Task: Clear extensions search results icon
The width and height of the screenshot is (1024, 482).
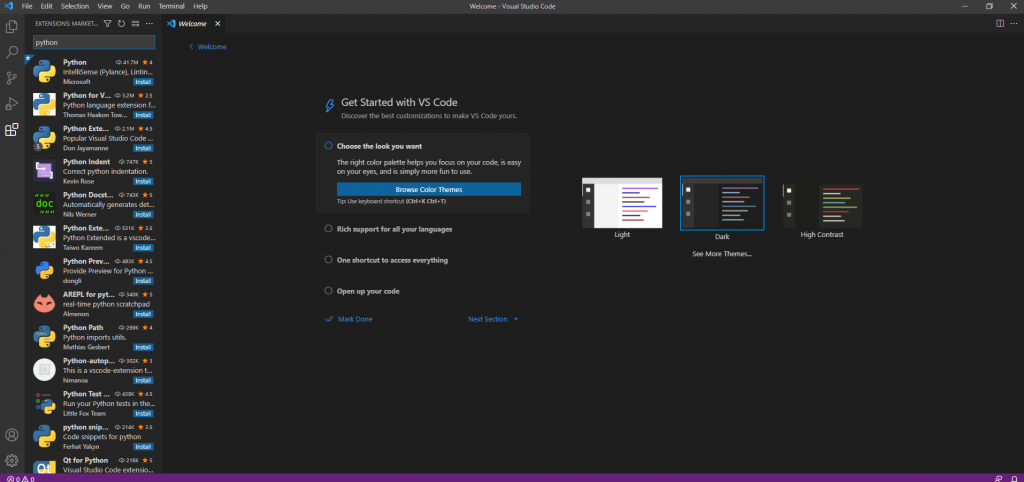Action: click(x=135, y=24)
